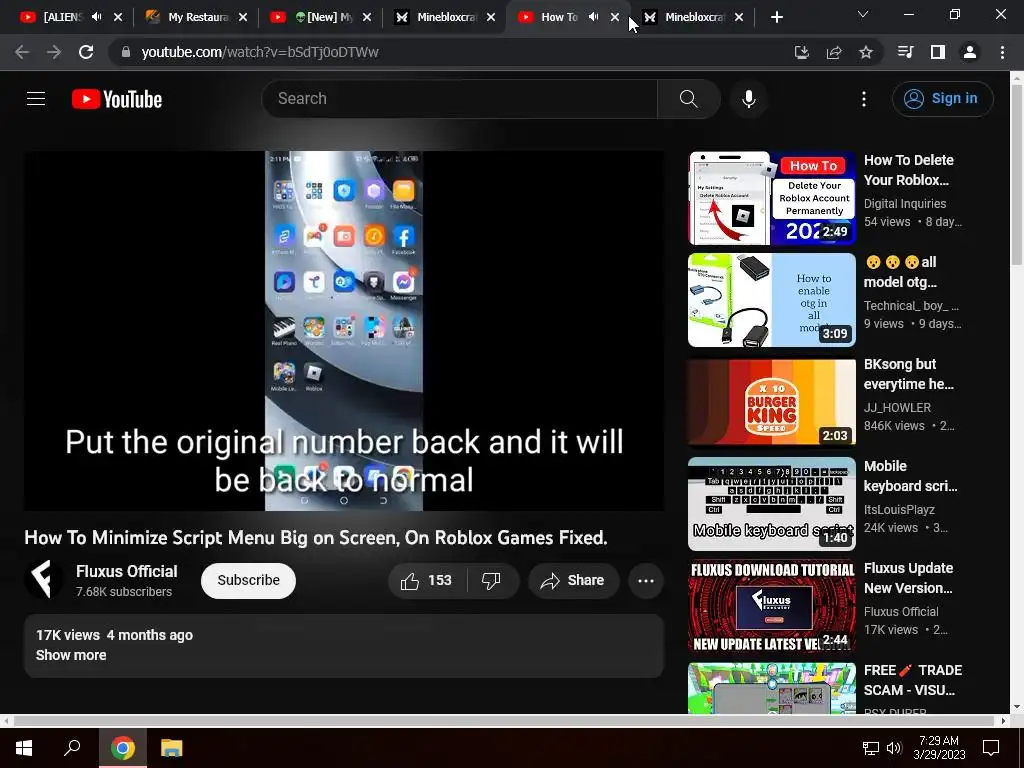The height and width of the screenshot is (768, 1024).
Task: Open File Explorer from taskbar
Action: [x=171, y=748]
